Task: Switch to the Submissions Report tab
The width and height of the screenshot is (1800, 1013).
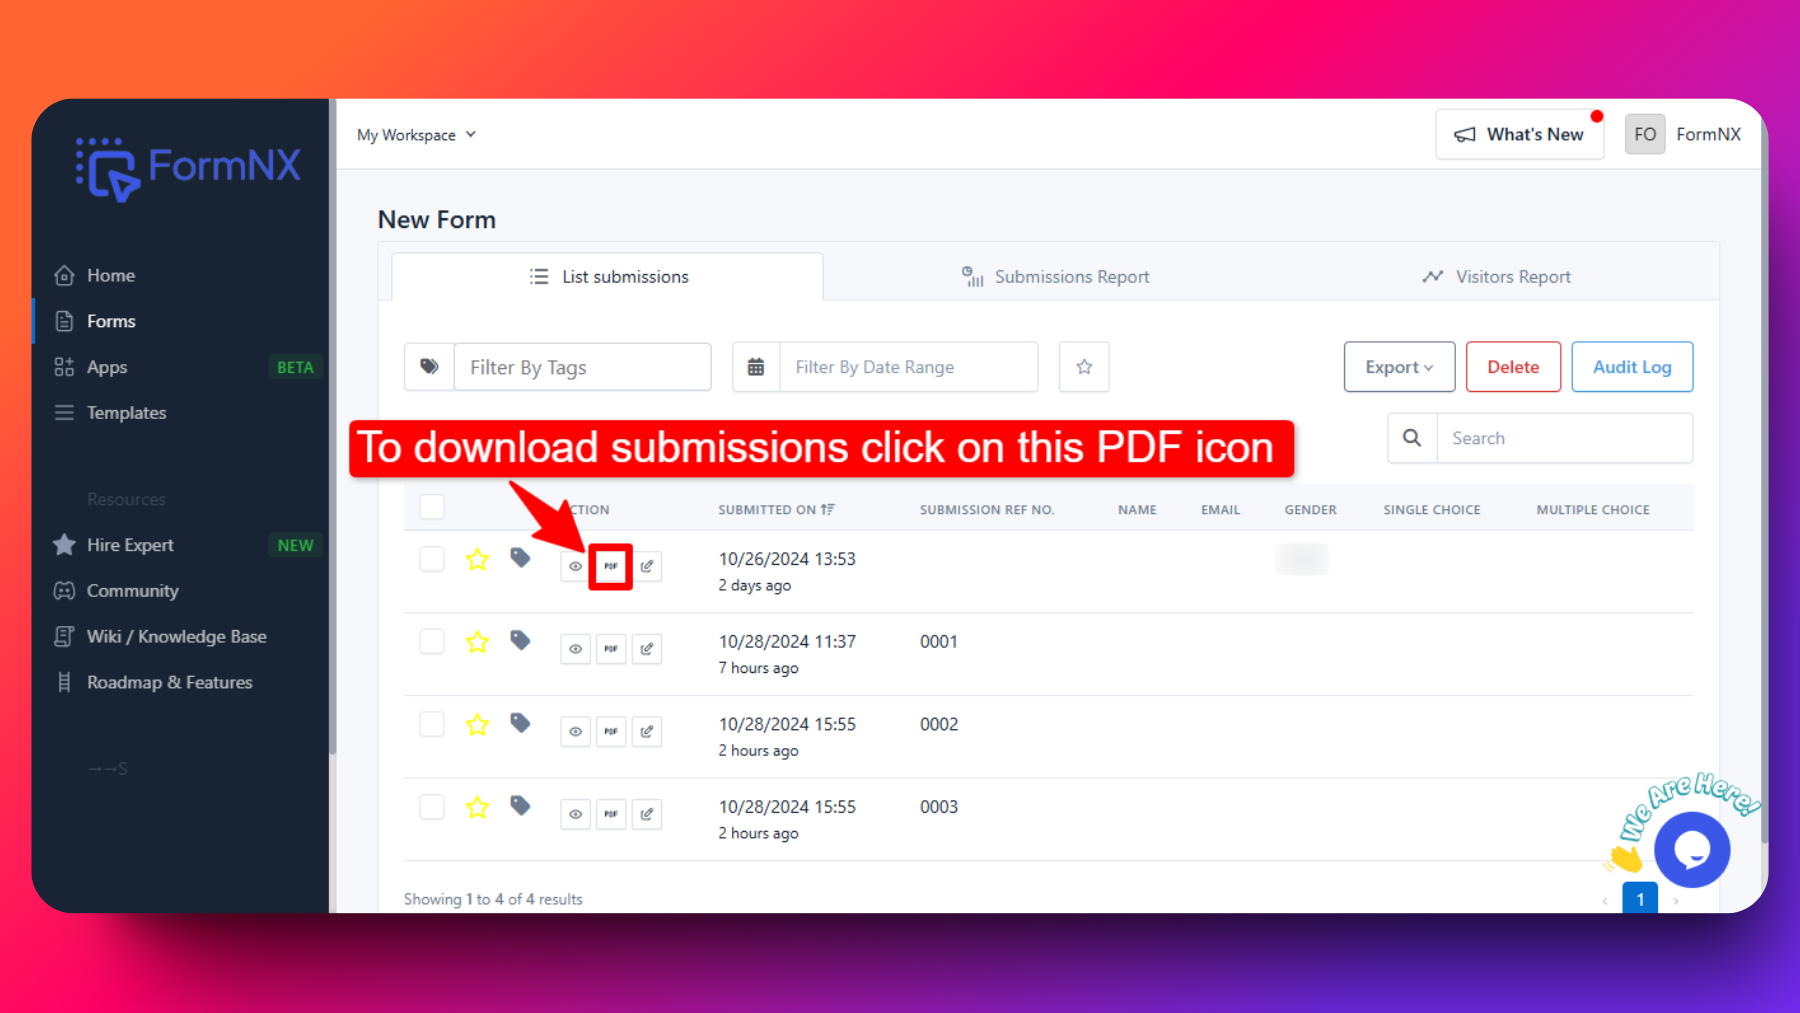Action: [1056, 277]
